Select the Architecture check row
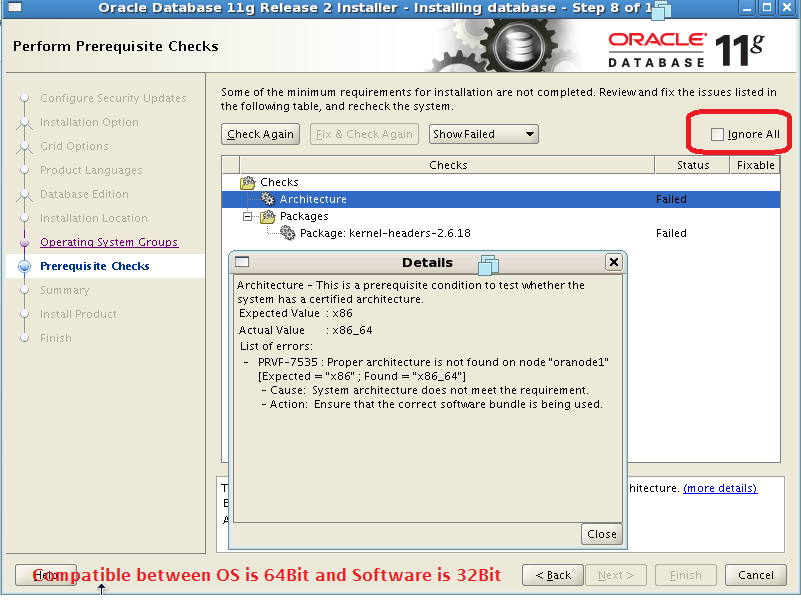This screenshot has height=604, width=801. (501, 199)
